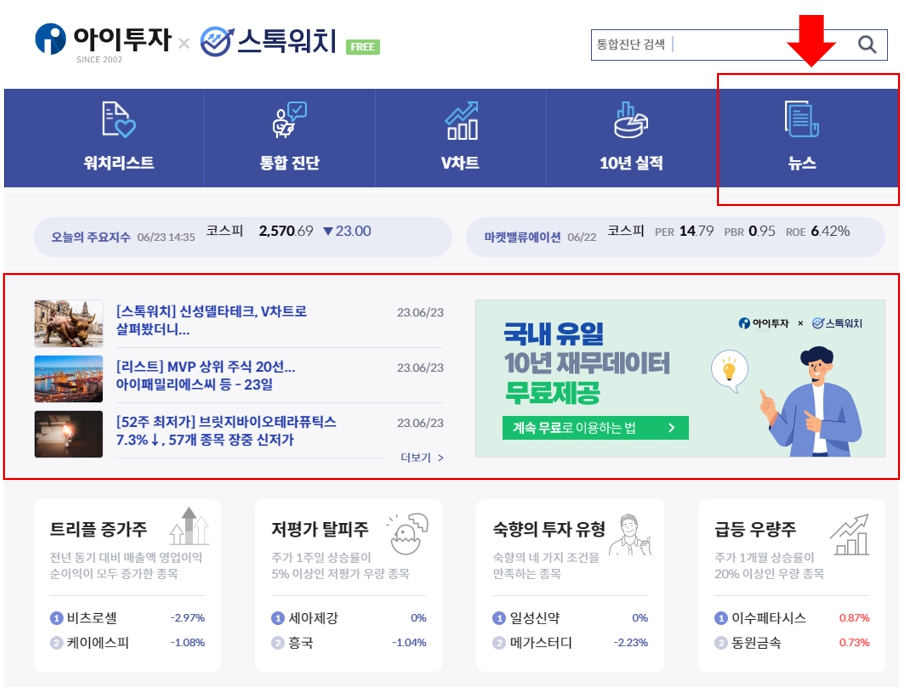The height and width of the screenshot is (693, 906).
Task: Open the 급등 우량주 card title
Action: [x=755, y=529]
